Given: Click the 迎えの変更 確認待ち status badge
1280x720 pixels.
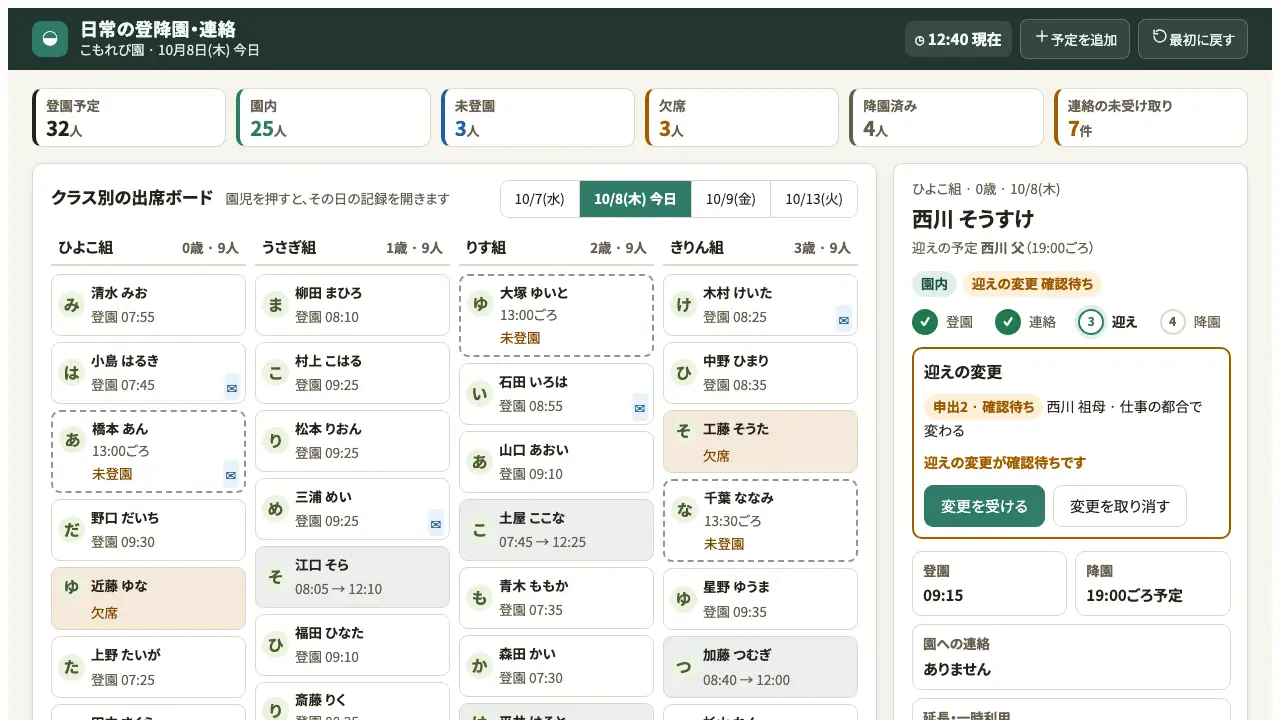Looking at the screenshot, I should pos(1032,284).
